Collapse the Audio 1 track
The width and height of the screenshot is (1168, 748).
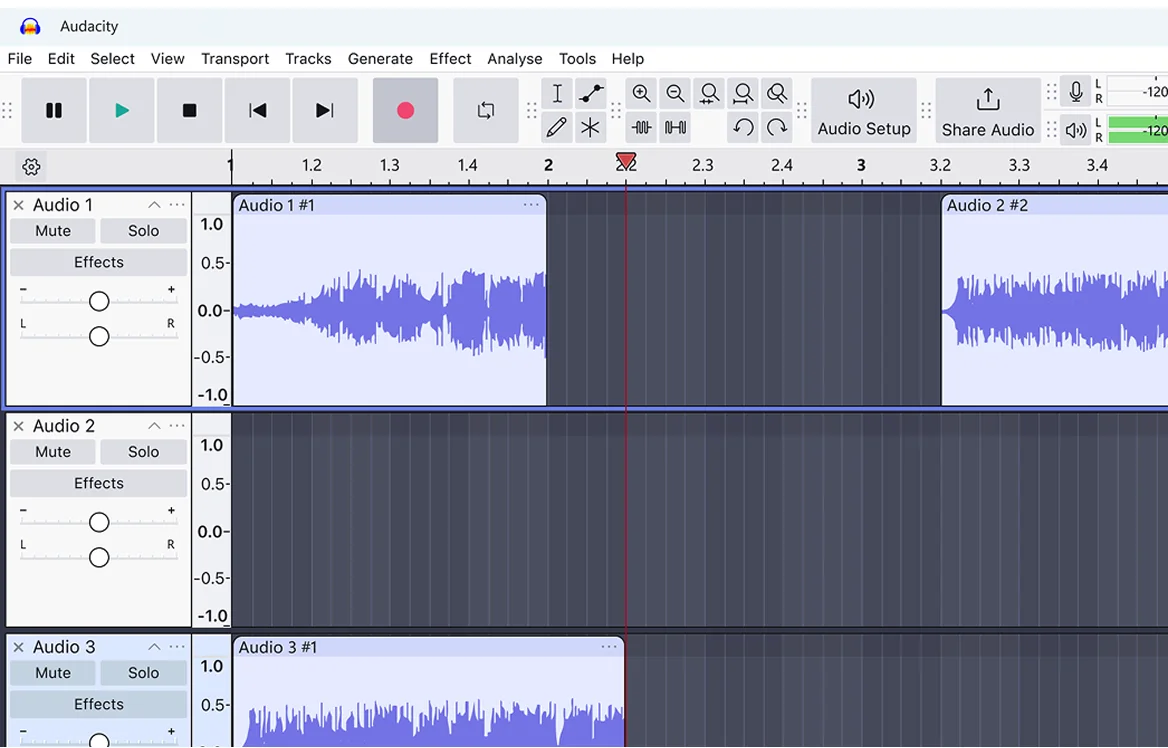pyautogui.click(x=155, y=204)
